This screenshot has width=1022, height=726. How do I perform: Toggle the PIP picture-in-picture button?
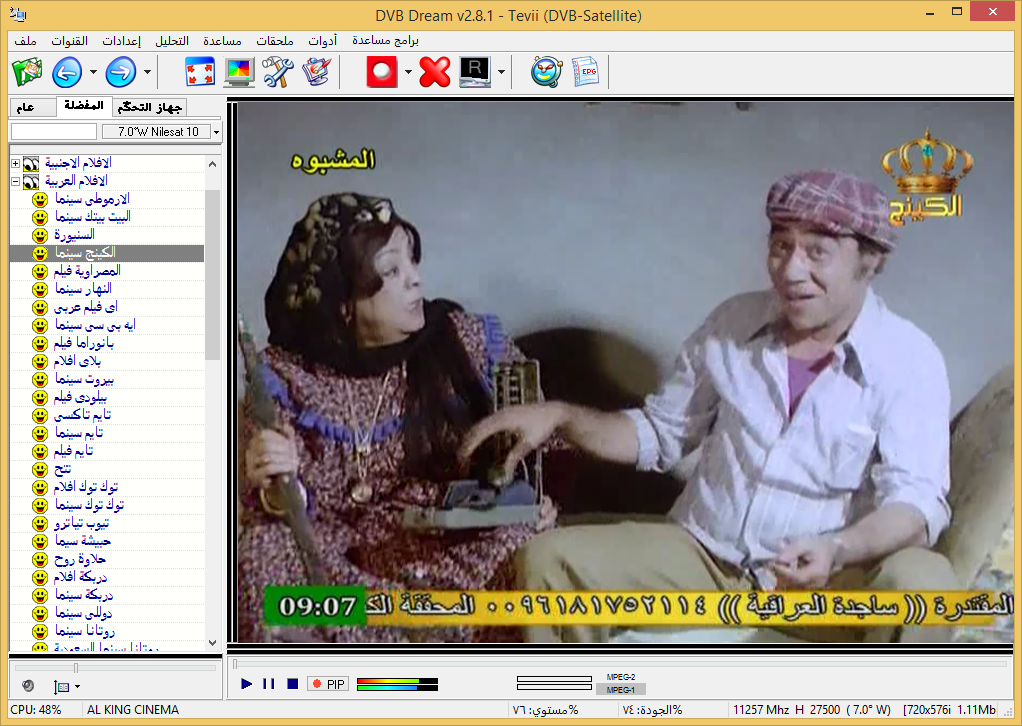click(x=328, y=684)
